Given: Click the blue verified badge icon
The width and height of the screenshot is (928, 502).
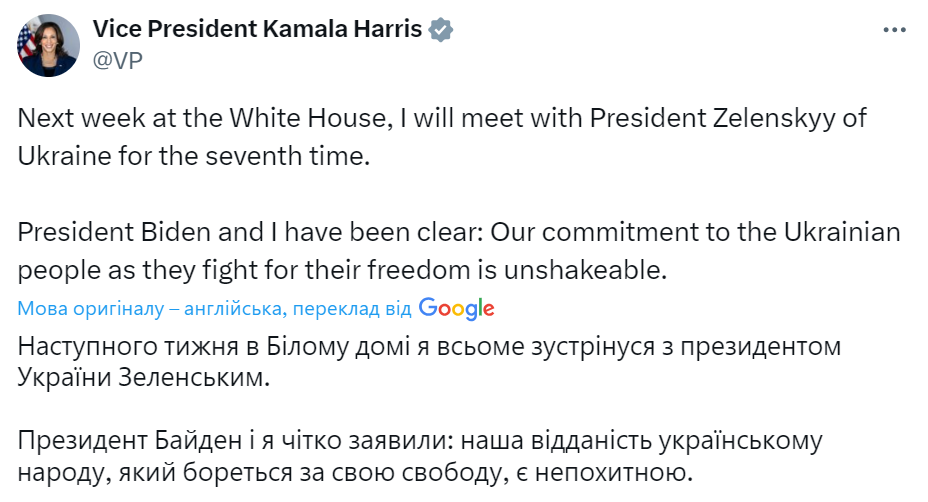Looking at the screenshot, I should coord(441,31).
